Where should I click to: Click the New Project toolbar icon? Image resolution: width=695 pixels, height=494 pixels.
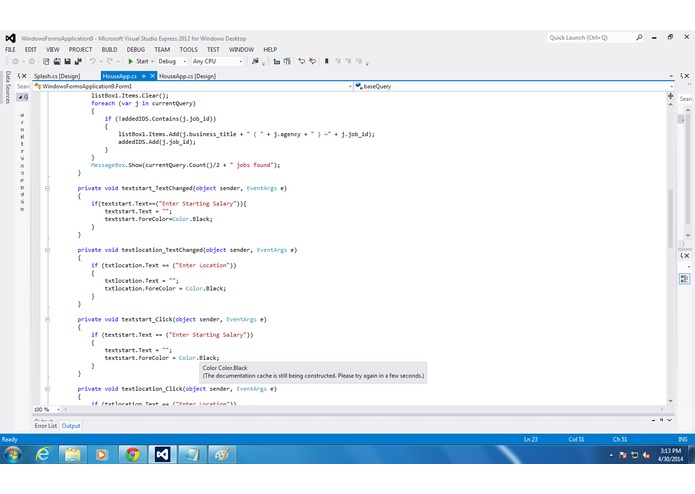pyautogui.click(x=46, y=62)
